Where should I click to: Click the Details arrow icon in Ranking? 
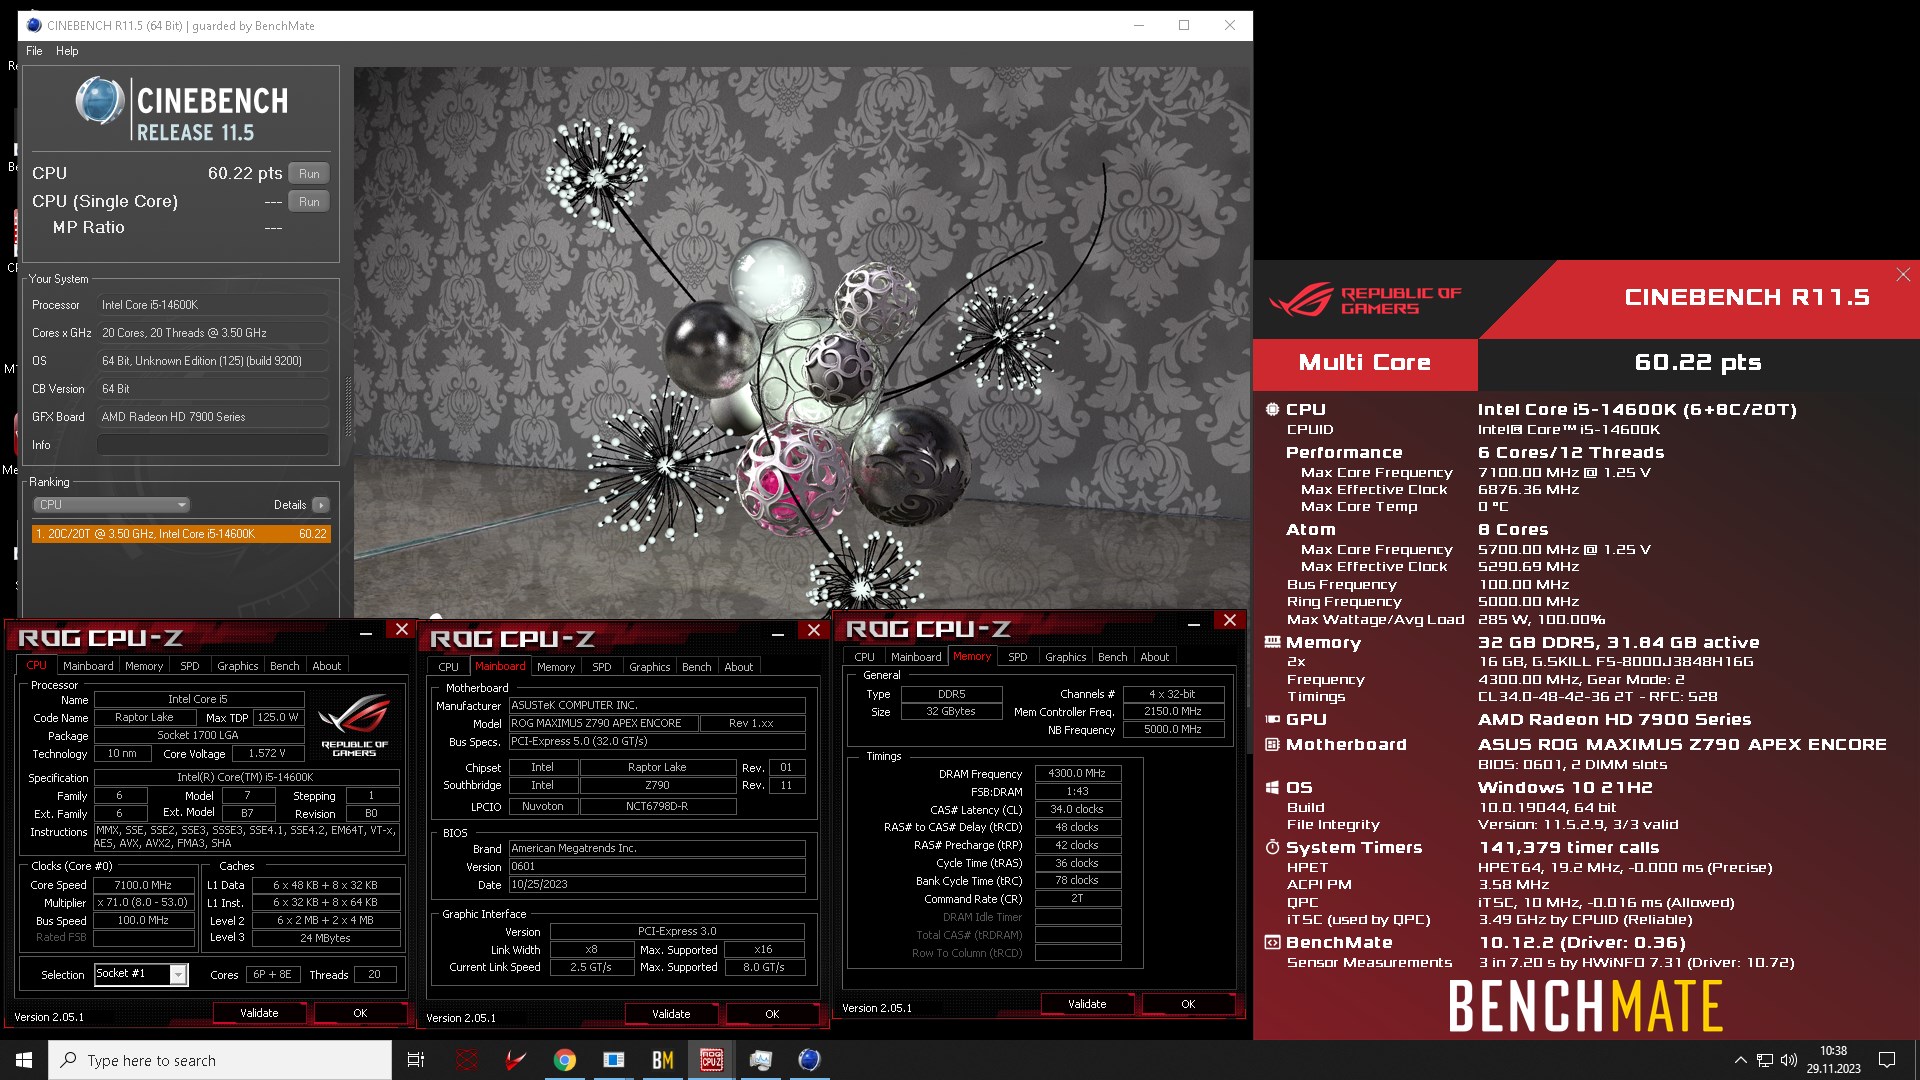[x=321, y=505]
